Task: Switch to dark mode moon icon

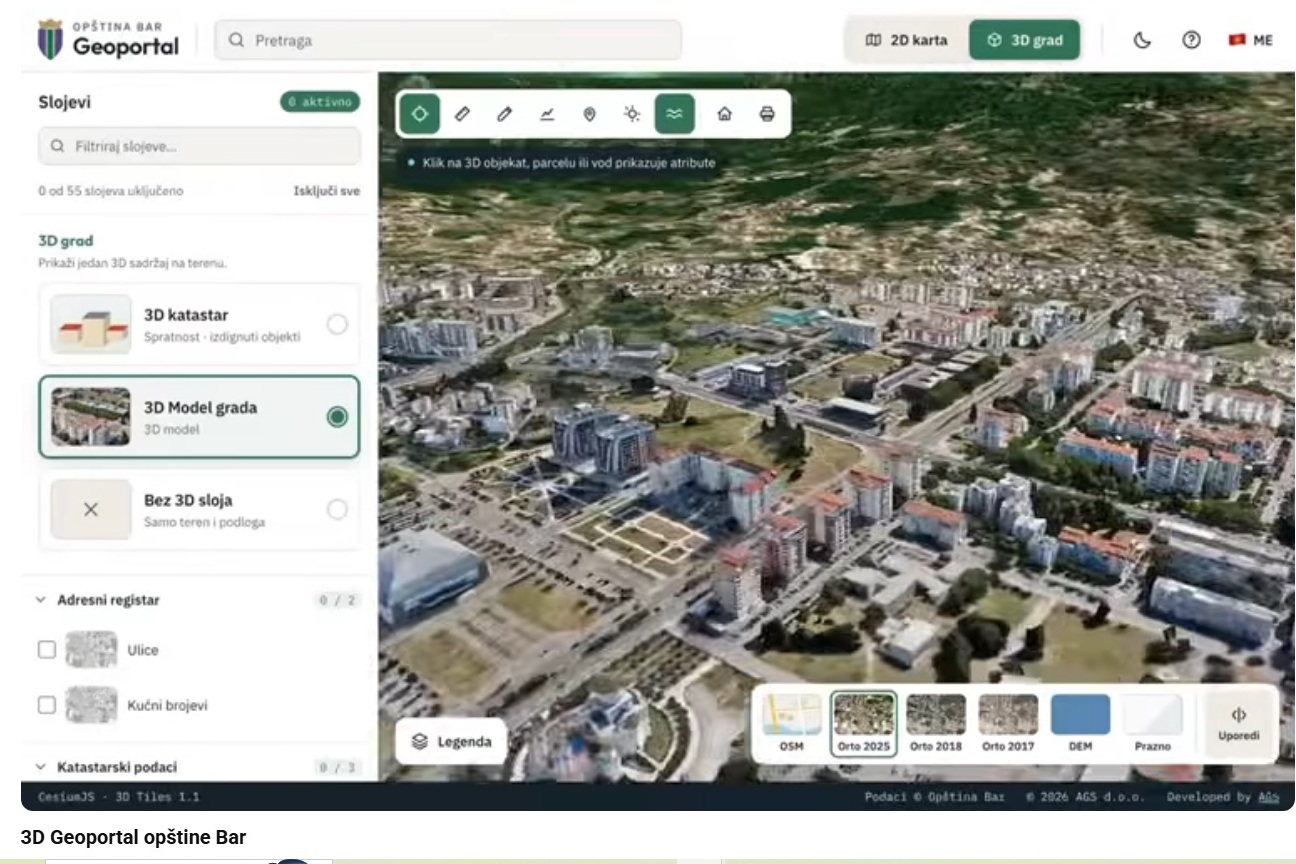Action: [x=1142, y=40]
